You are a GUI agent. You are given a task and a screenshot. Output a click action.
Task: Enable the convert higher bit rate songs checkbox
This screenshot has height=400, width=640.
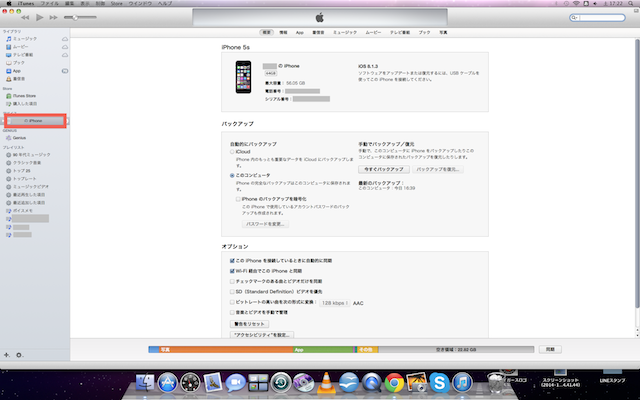pyautogui.click(x=232, y=302)
